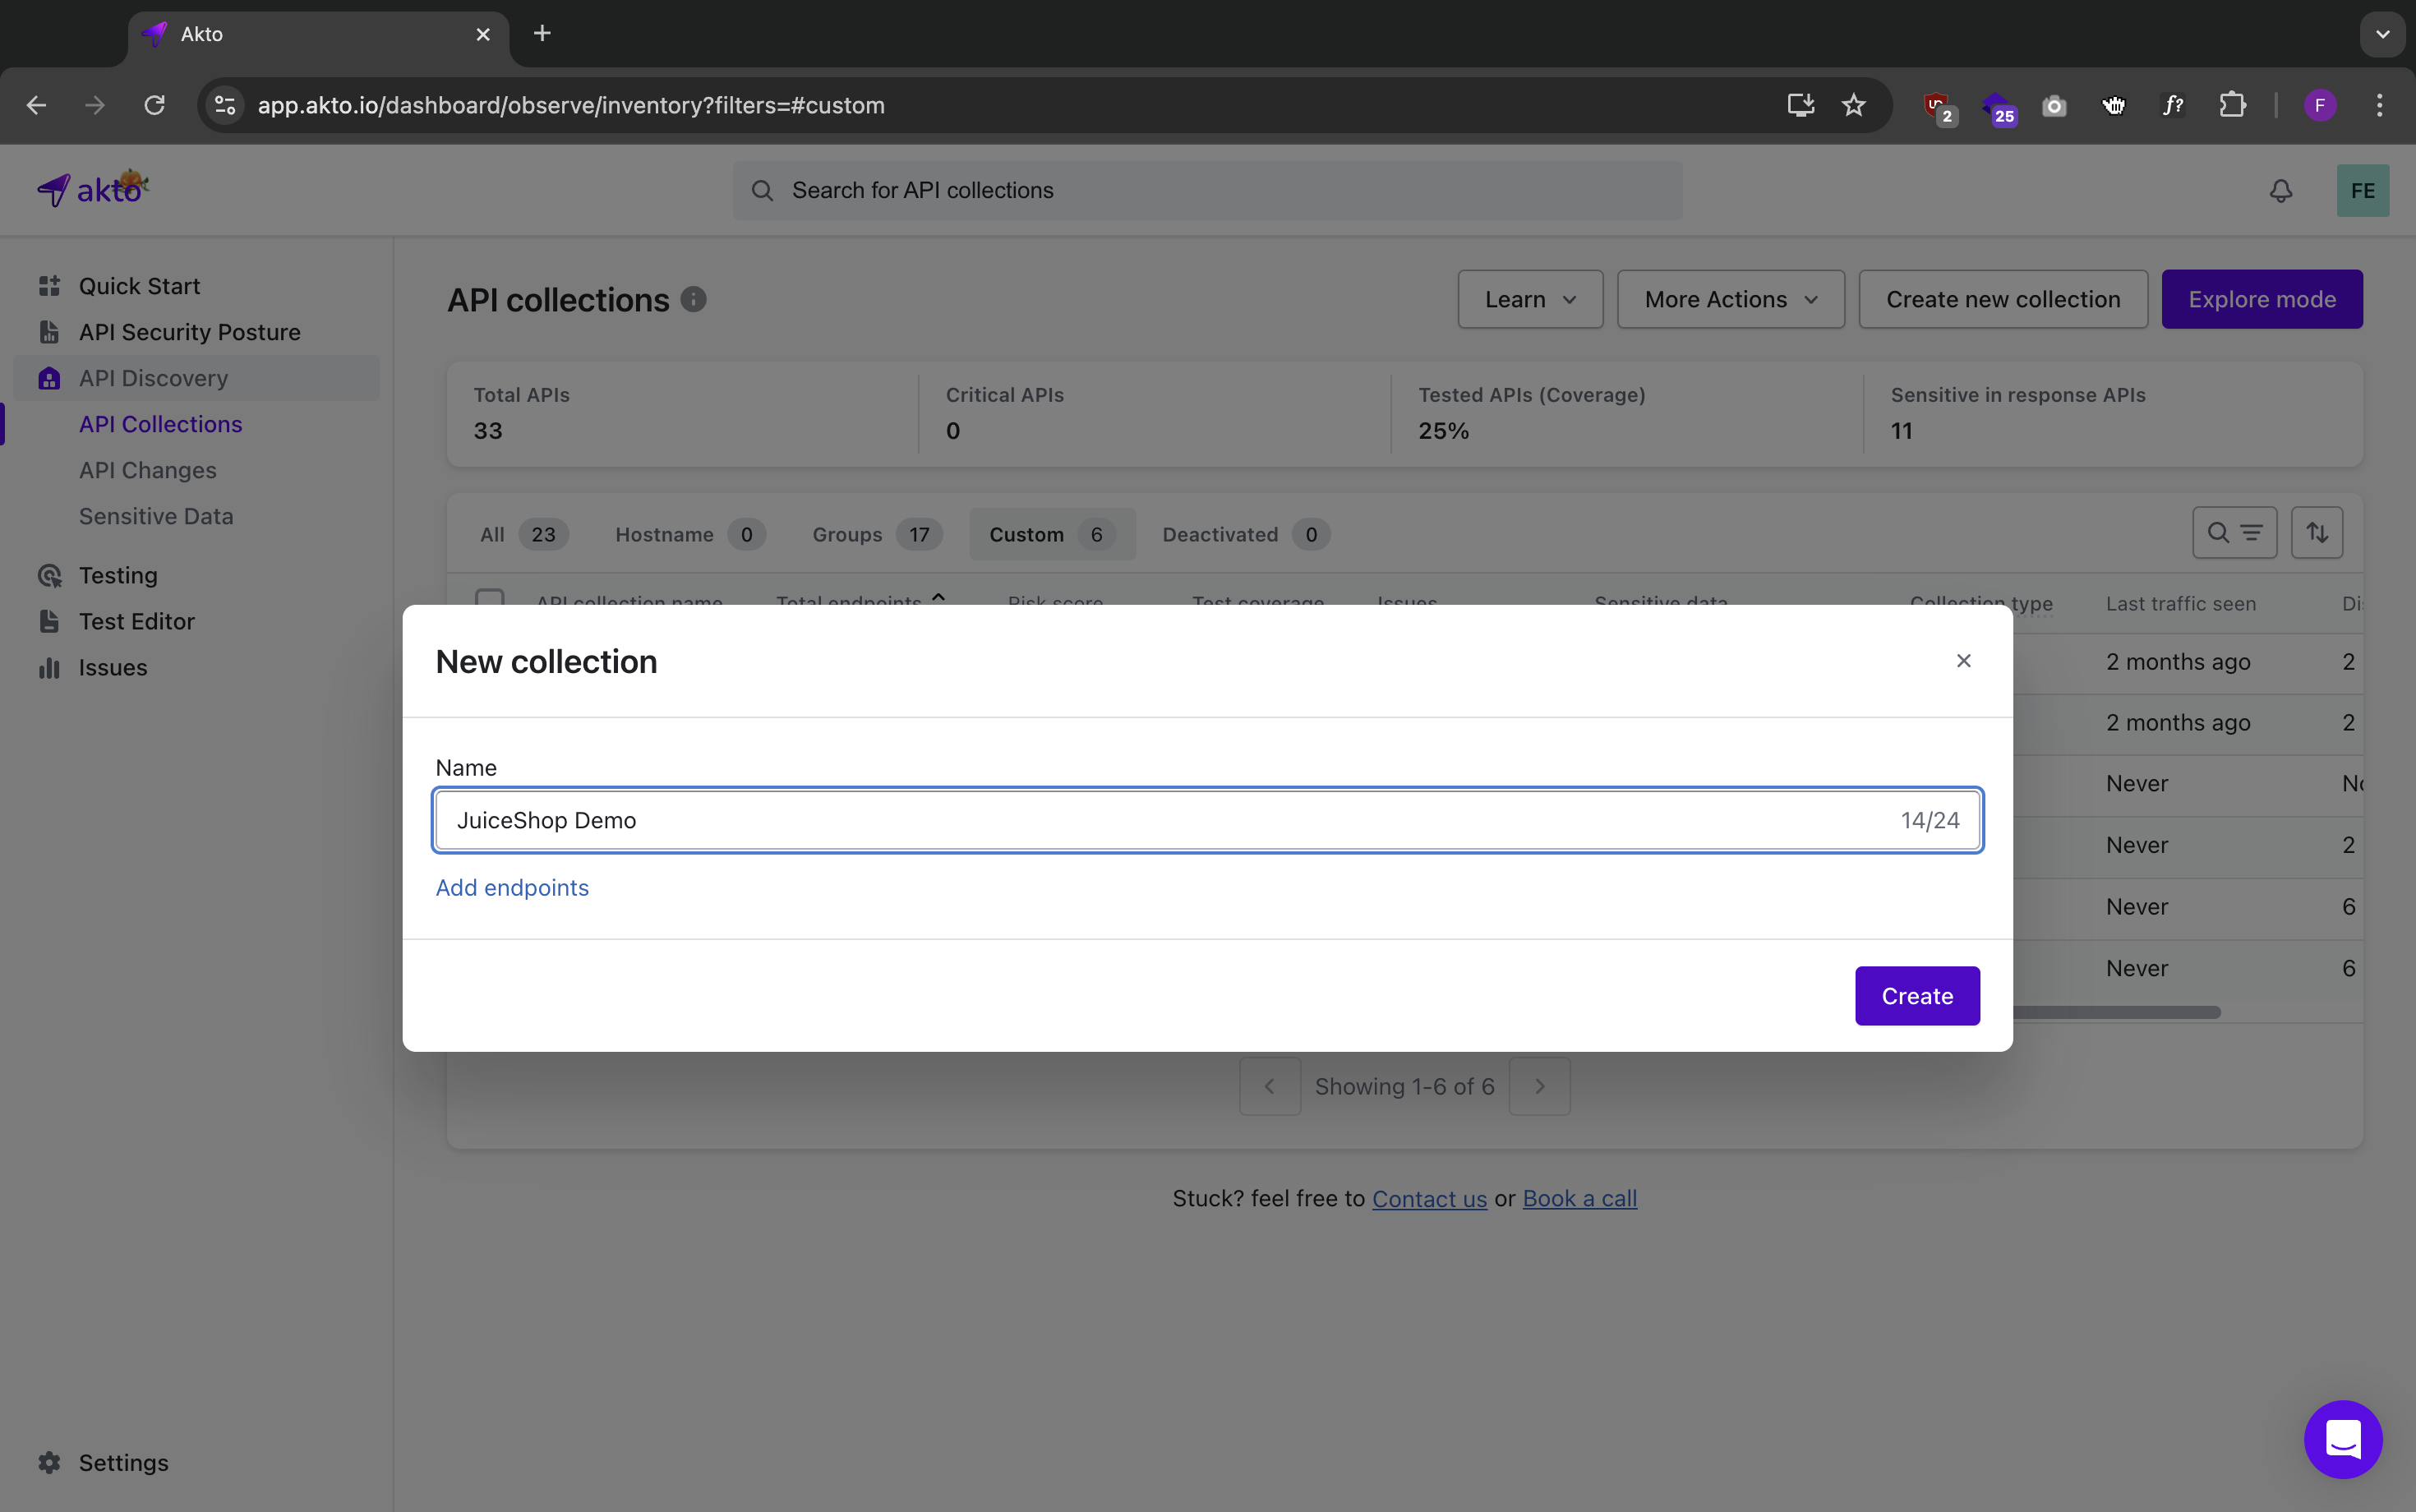This screenshot has width=2416, height=1512.
Task: Open Settings gear in sidebar
Action: 50,1462
